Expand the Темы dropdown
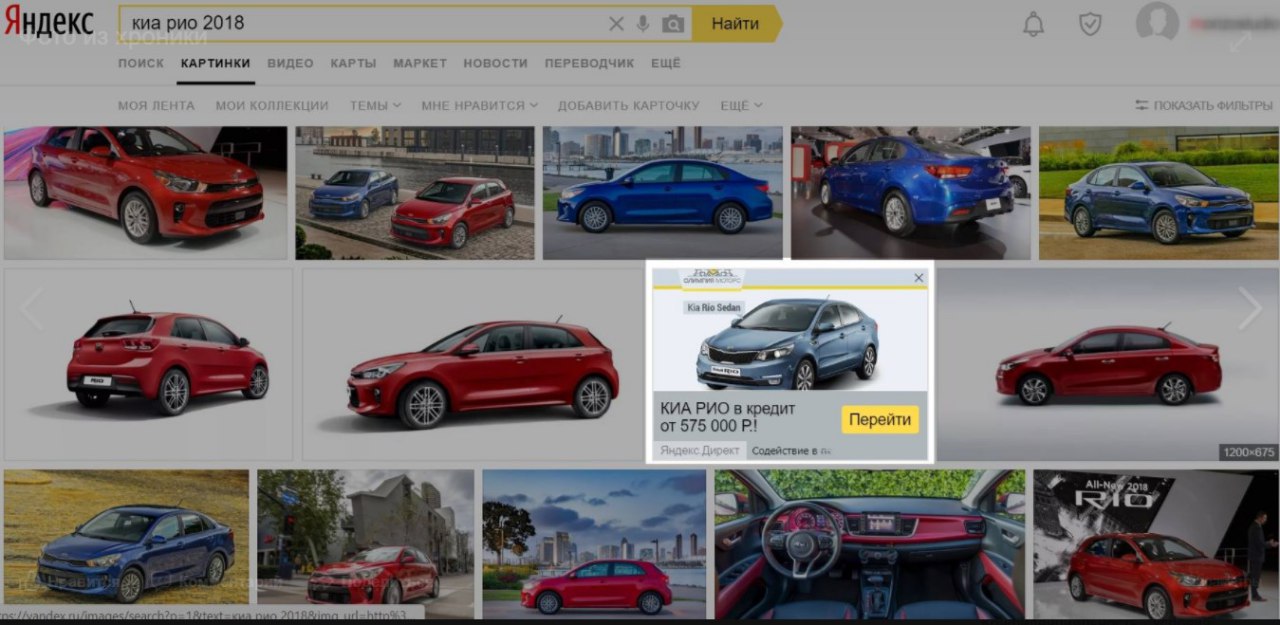This screenshot has width=1280, height=625. coord(375,105)
